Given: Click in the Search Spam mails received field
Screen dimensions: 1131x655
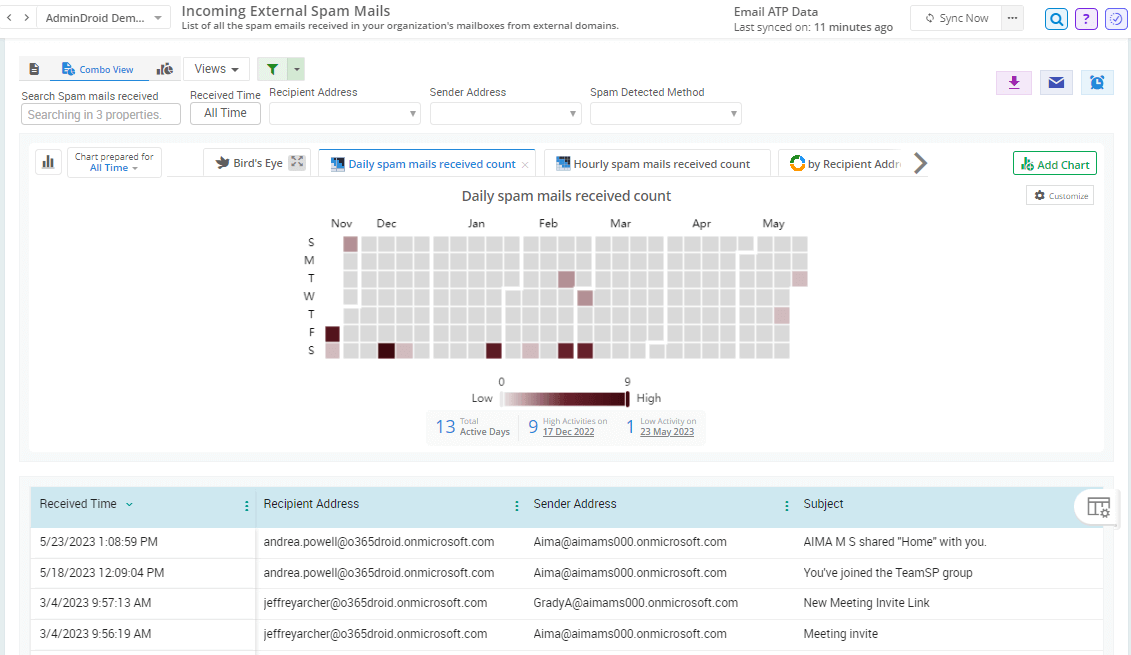Looking at the screenshot, I should (100, 114).
